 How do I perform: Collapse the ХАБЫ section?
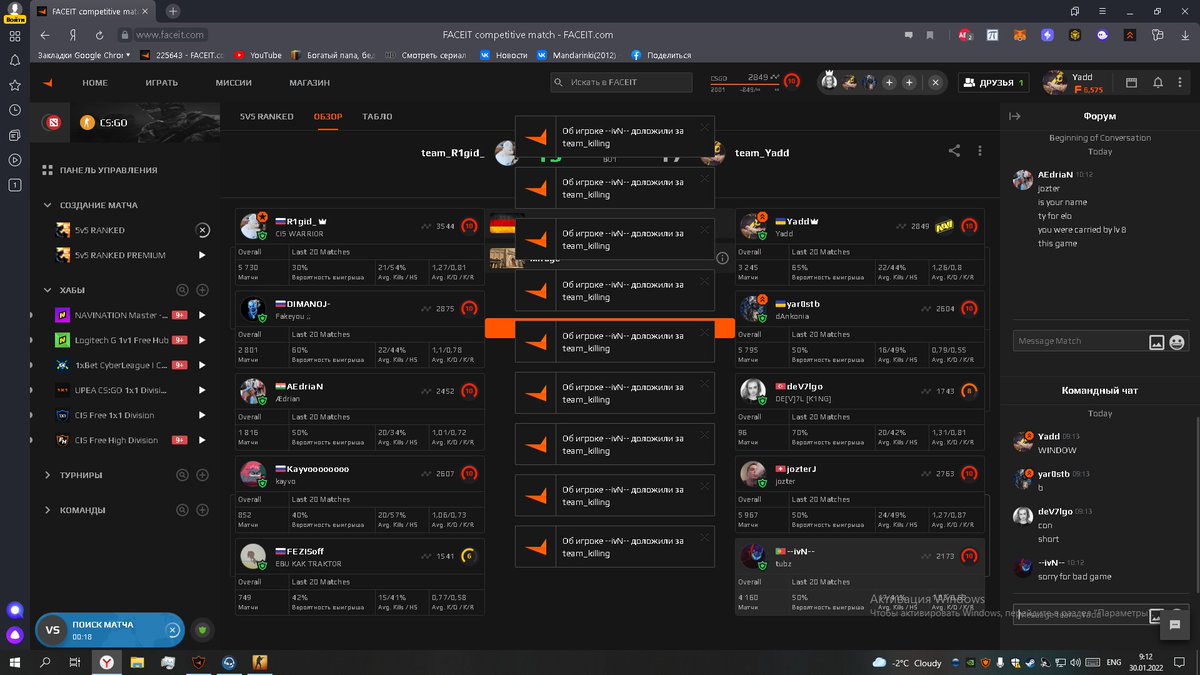[47, 290]
